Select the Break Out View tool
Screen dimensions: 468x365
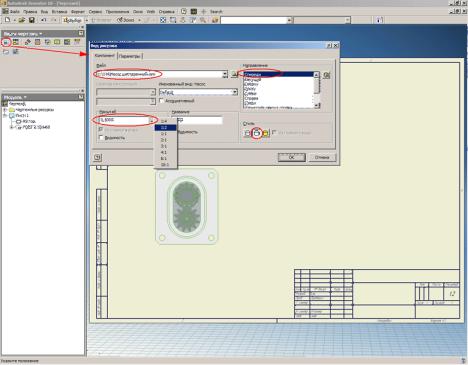point(67,42)
